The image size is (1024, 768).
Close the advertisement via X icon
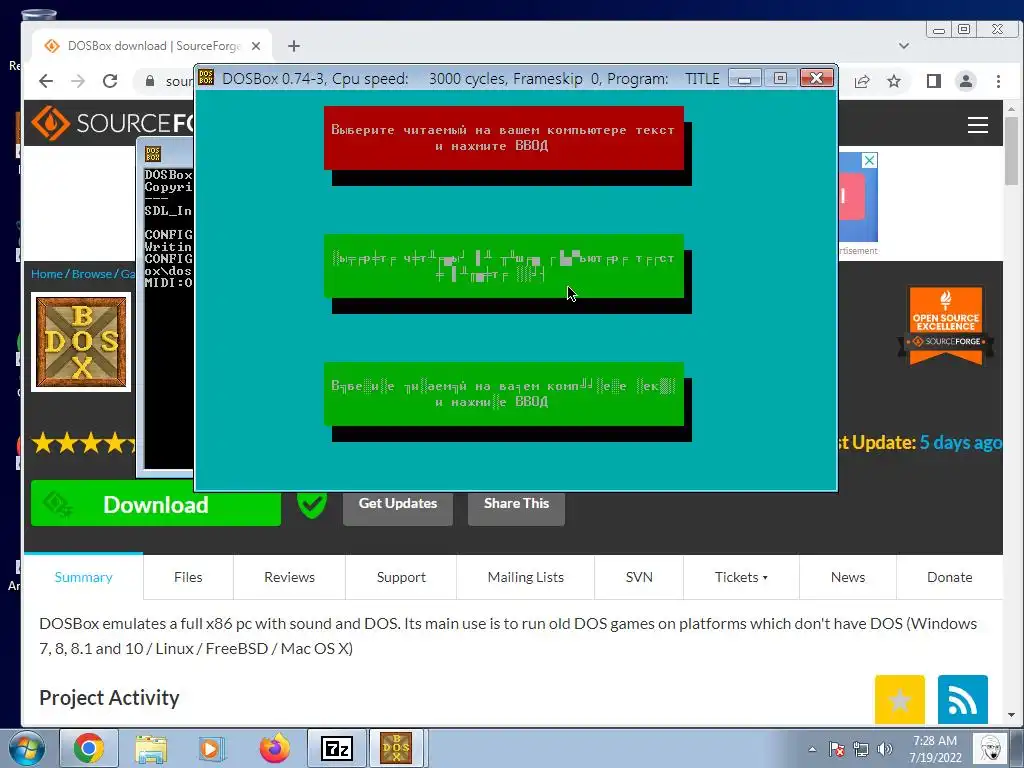[x=869, y=161]
